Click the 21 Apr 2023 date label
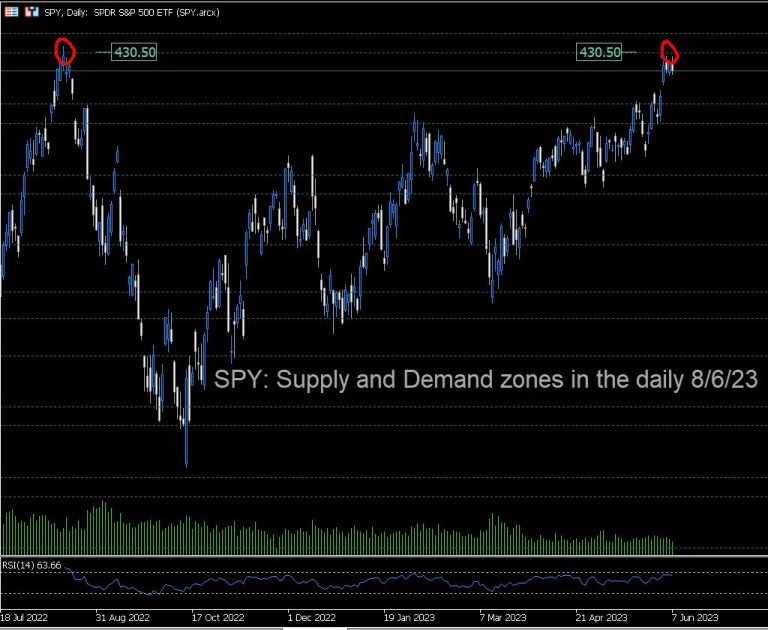768x630 pixels. 601,617
